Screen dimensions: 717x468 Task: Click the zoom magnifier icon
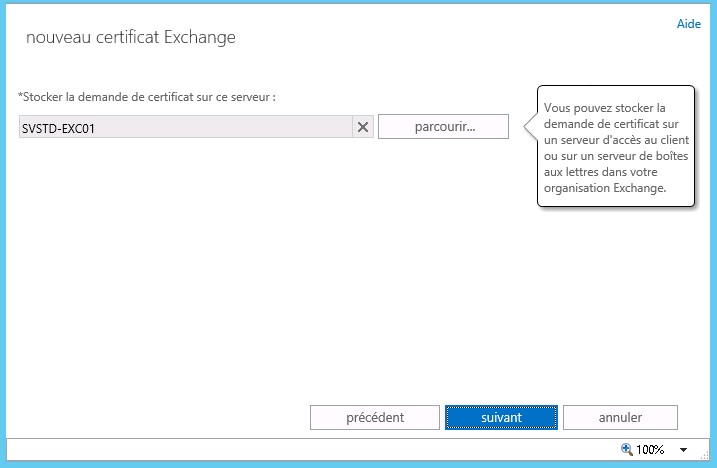626,449
